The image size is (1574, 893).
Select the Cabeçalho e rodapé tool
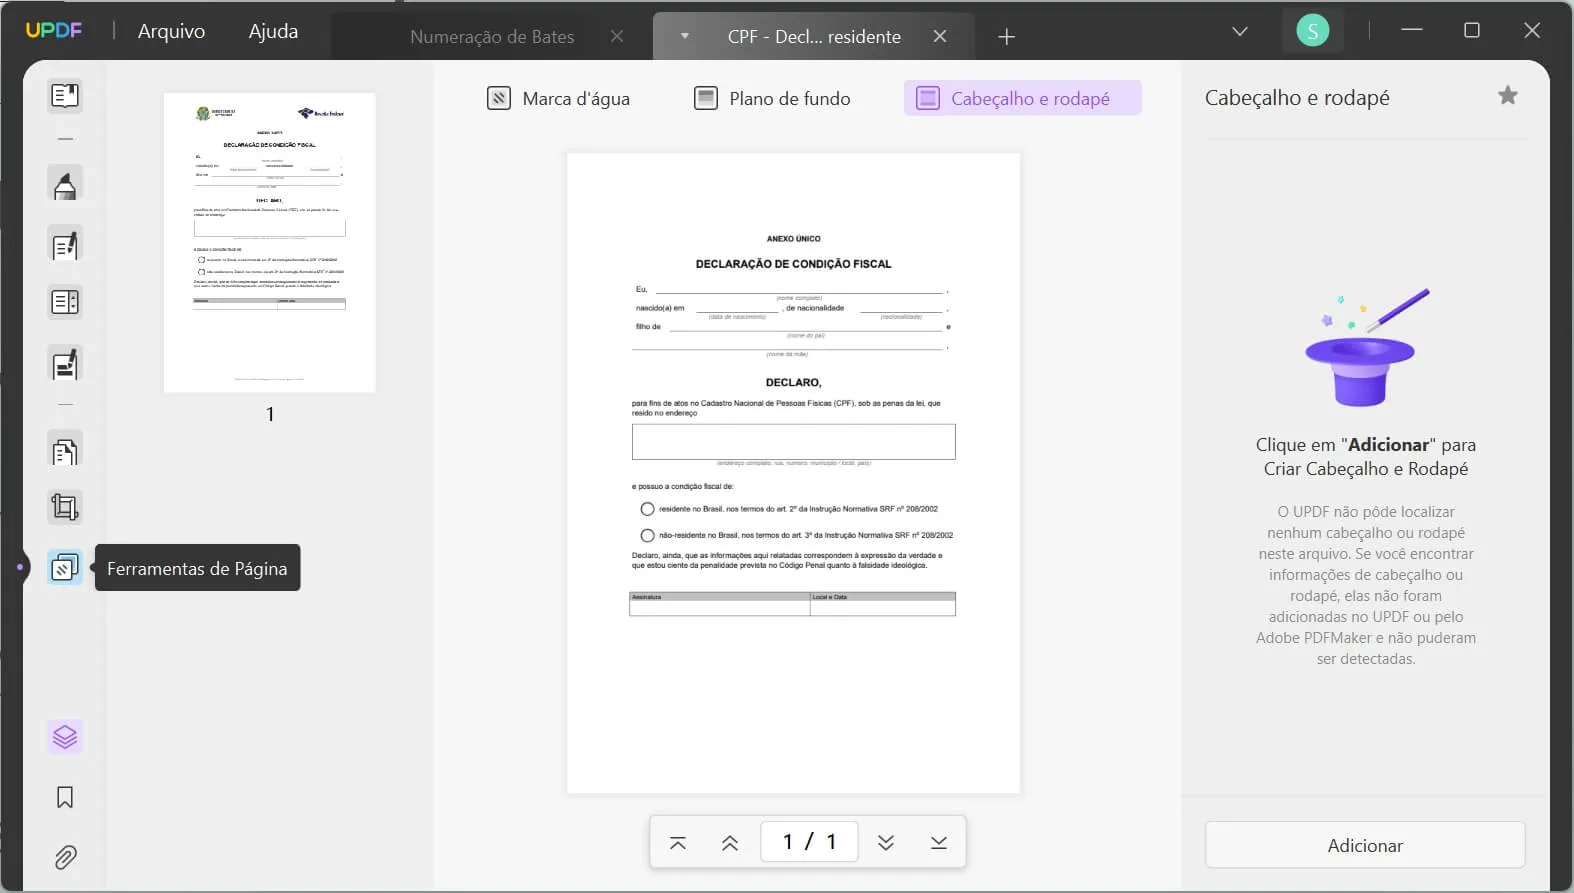click(1023, 98)
